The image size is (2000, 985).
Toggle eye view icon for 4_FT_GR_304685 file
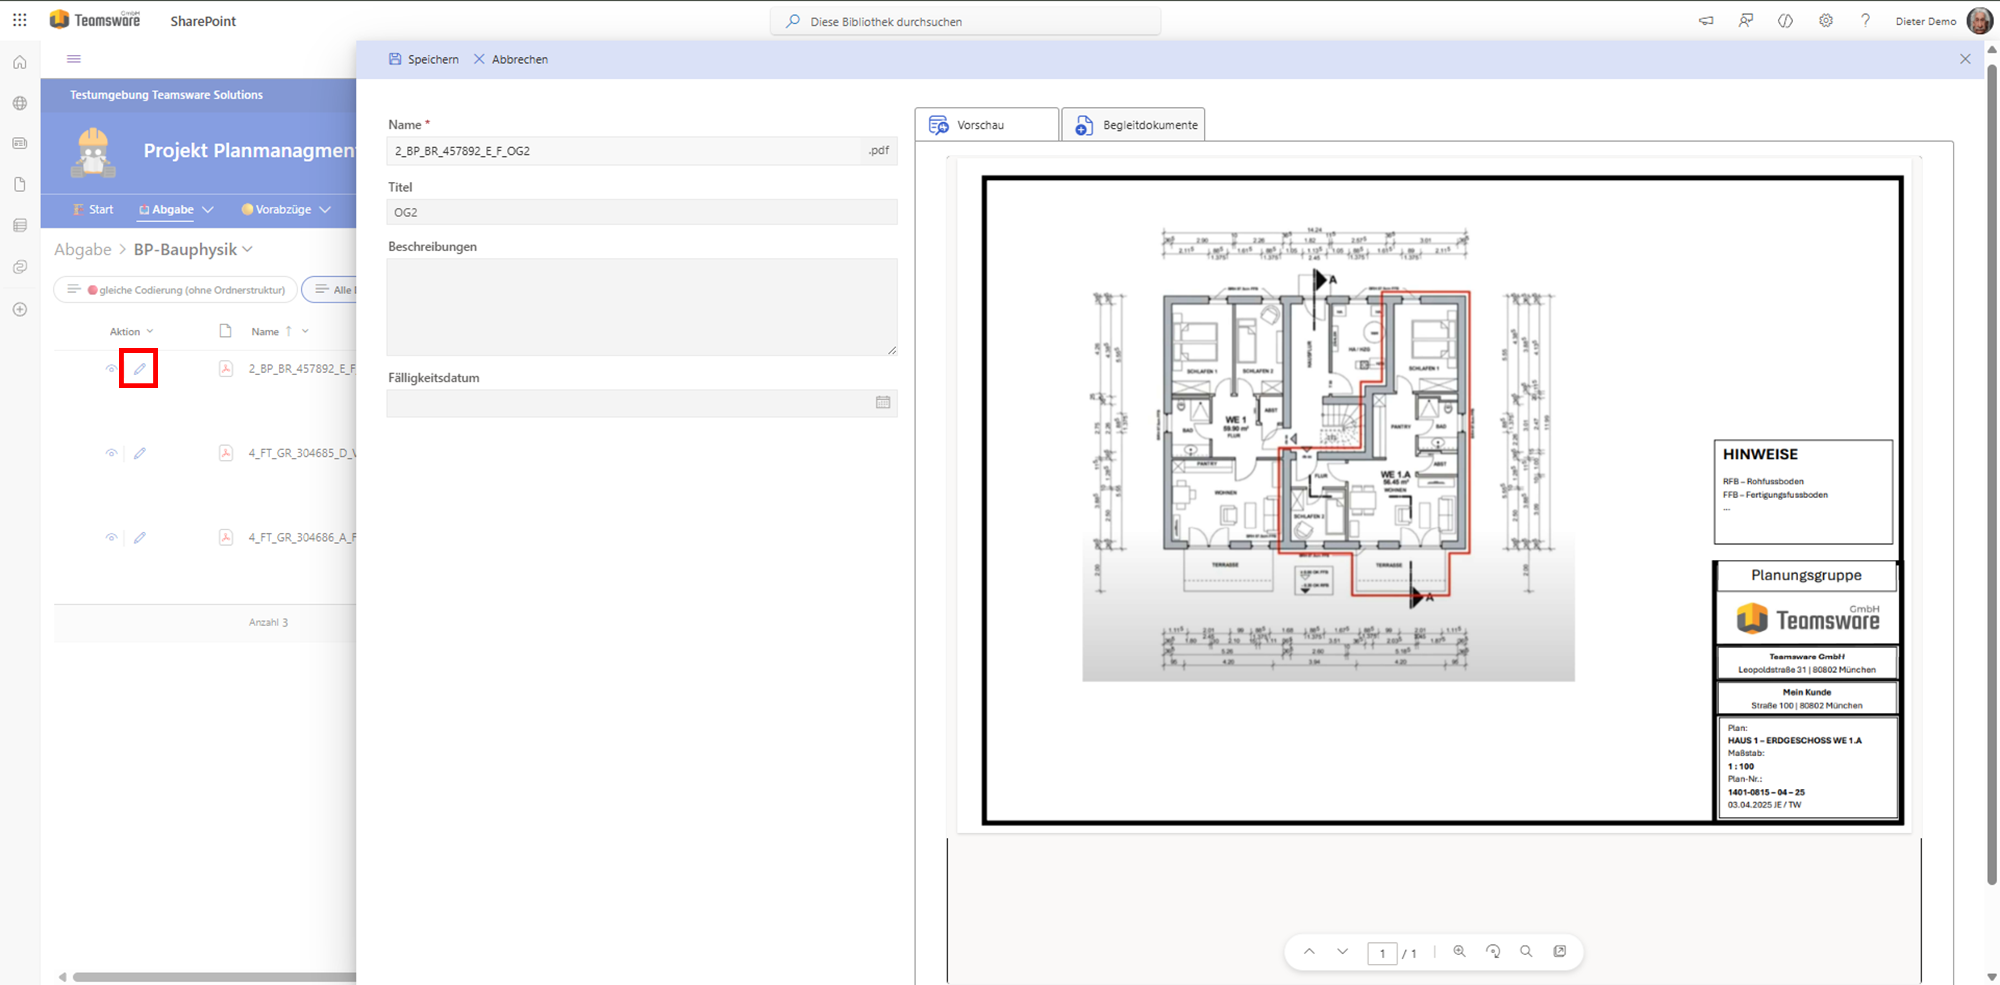(x=111, y=453)
